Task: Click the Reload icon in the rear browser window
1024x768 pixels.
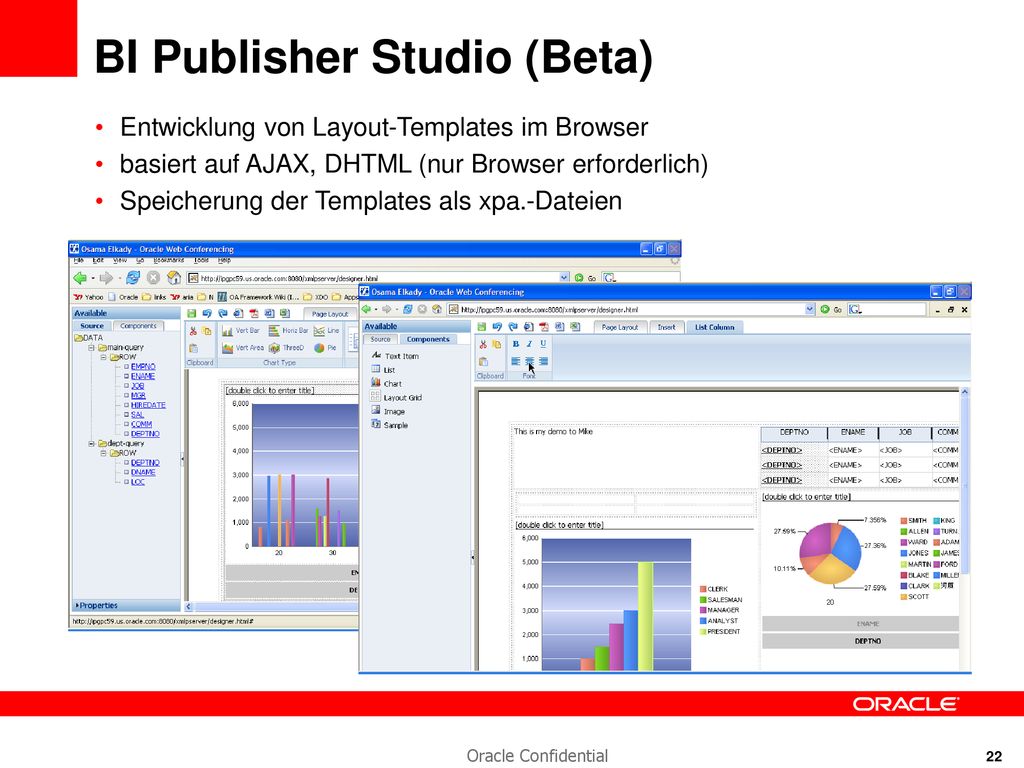Action: [x=133, y=278]
